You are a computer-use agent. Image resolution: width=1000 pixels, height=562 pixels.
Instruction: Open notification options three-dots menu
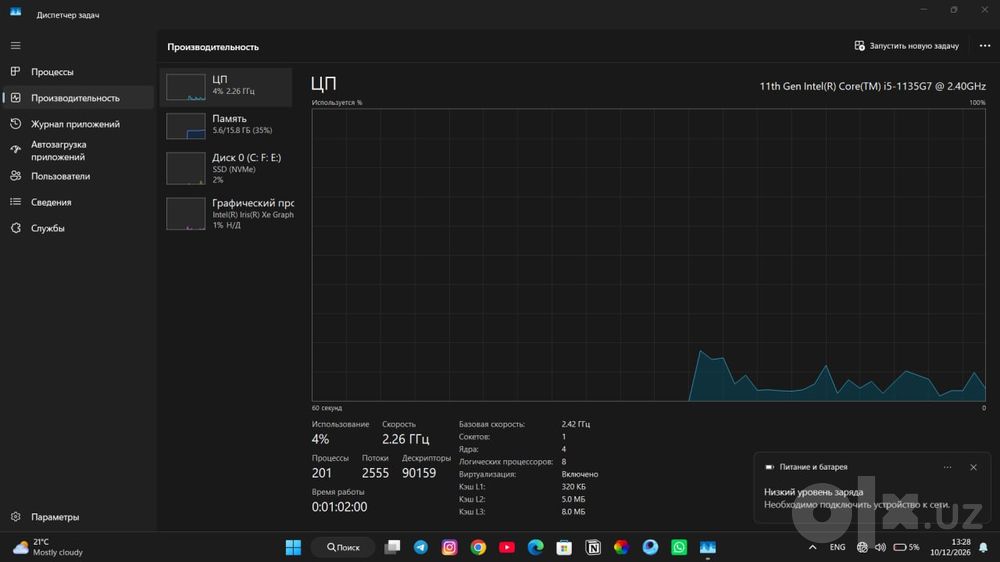pyautogui.click(x=947, y=468)
